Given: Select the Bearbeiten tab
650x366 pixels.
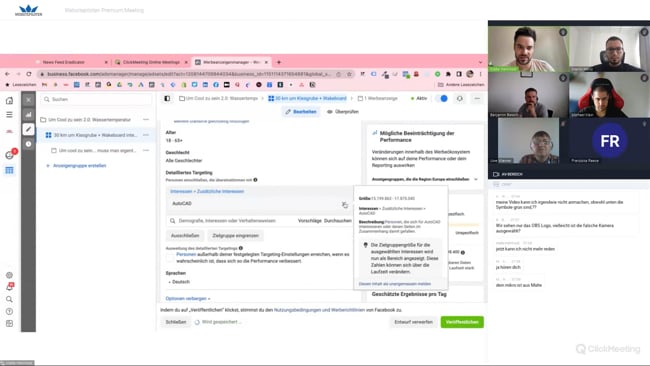Looking at the screenshot, I should pos(301,112).
